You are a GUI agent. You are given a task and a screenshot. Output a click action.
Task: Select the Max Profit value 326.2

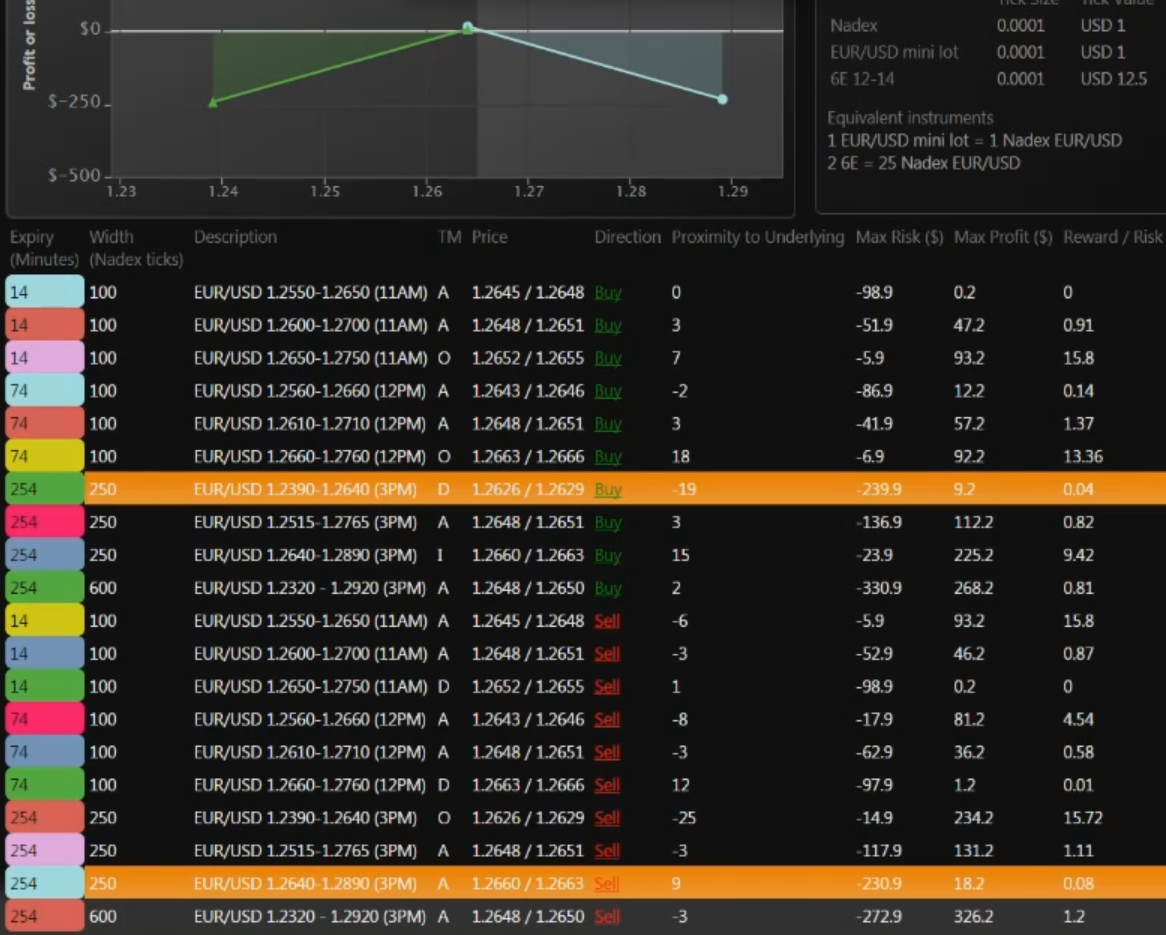[973, 916]
